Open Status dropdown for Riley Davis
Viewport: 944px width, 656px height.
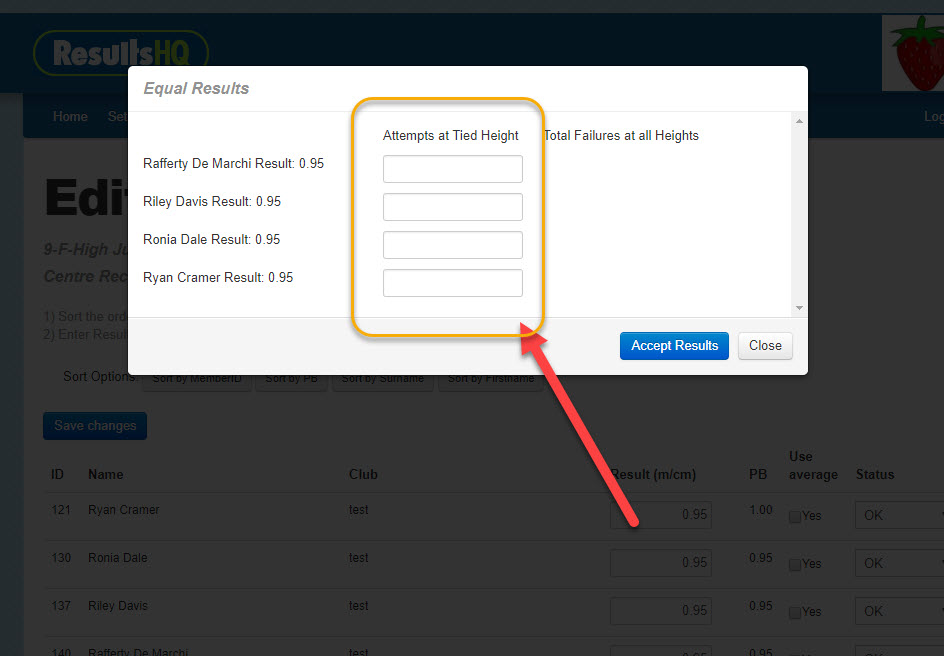(x=899, y=611)
